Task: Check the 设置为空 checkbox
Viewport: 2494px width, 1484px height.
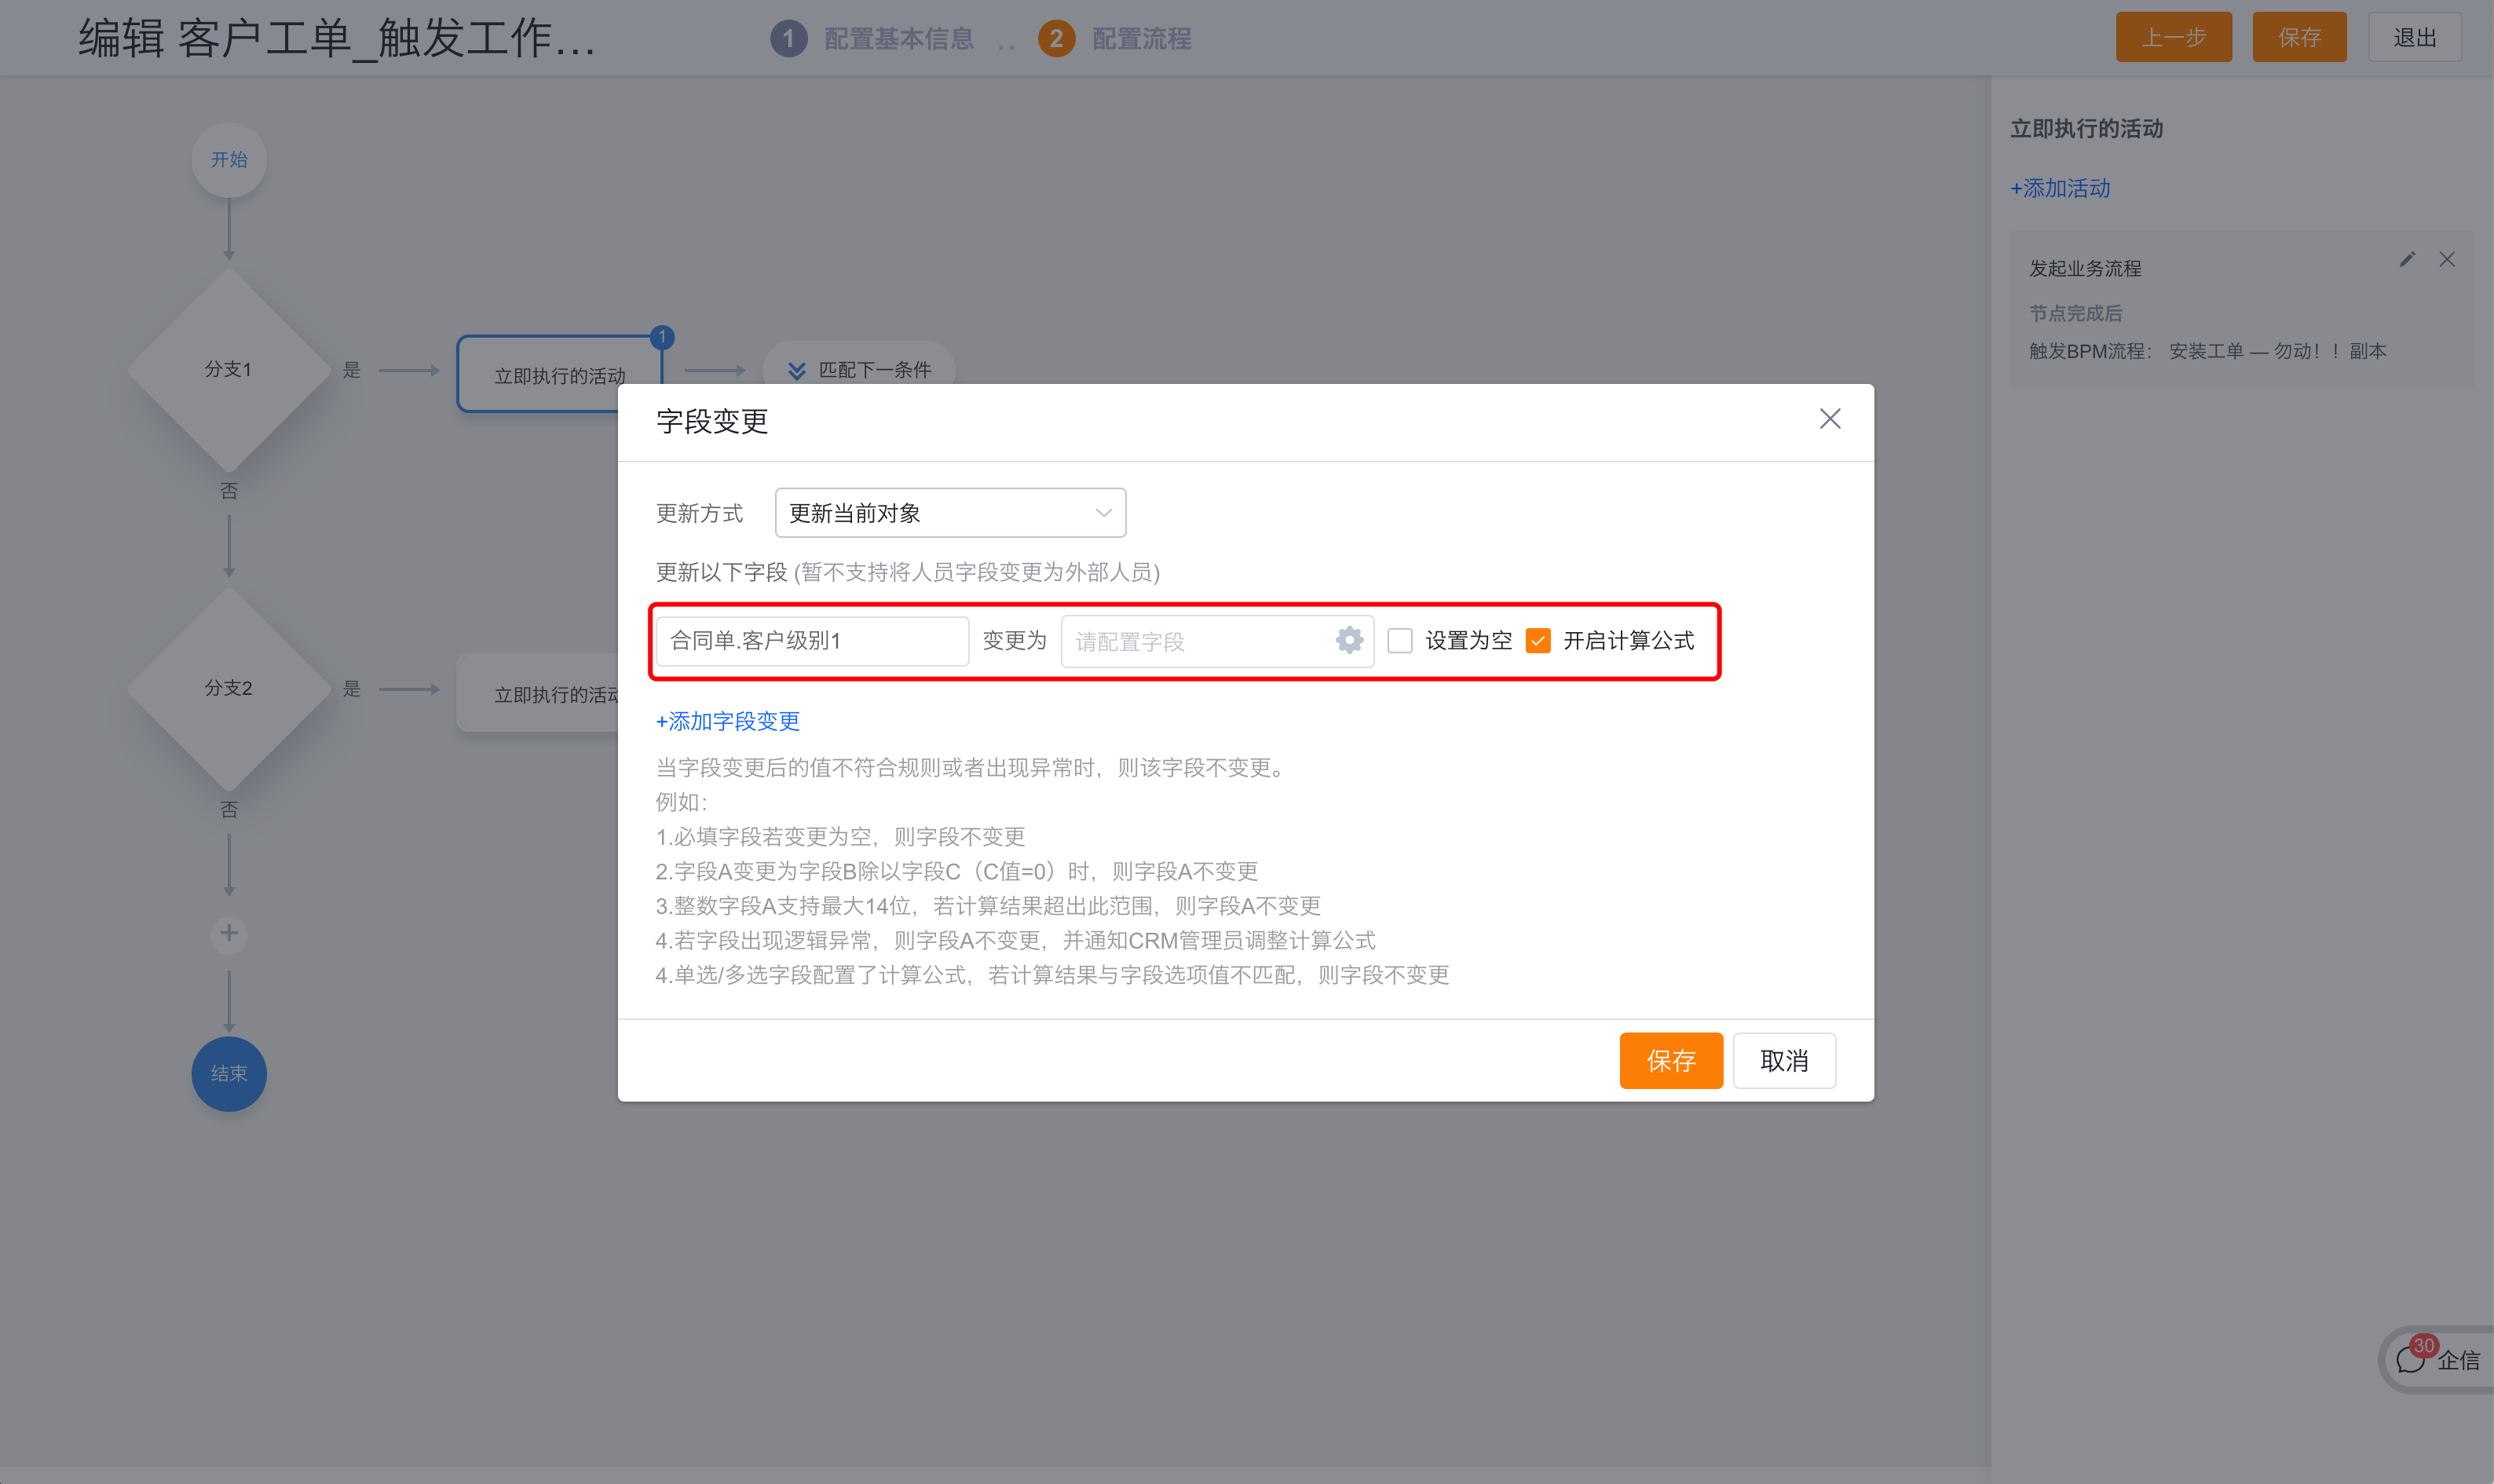Action: pos(1400,641)
